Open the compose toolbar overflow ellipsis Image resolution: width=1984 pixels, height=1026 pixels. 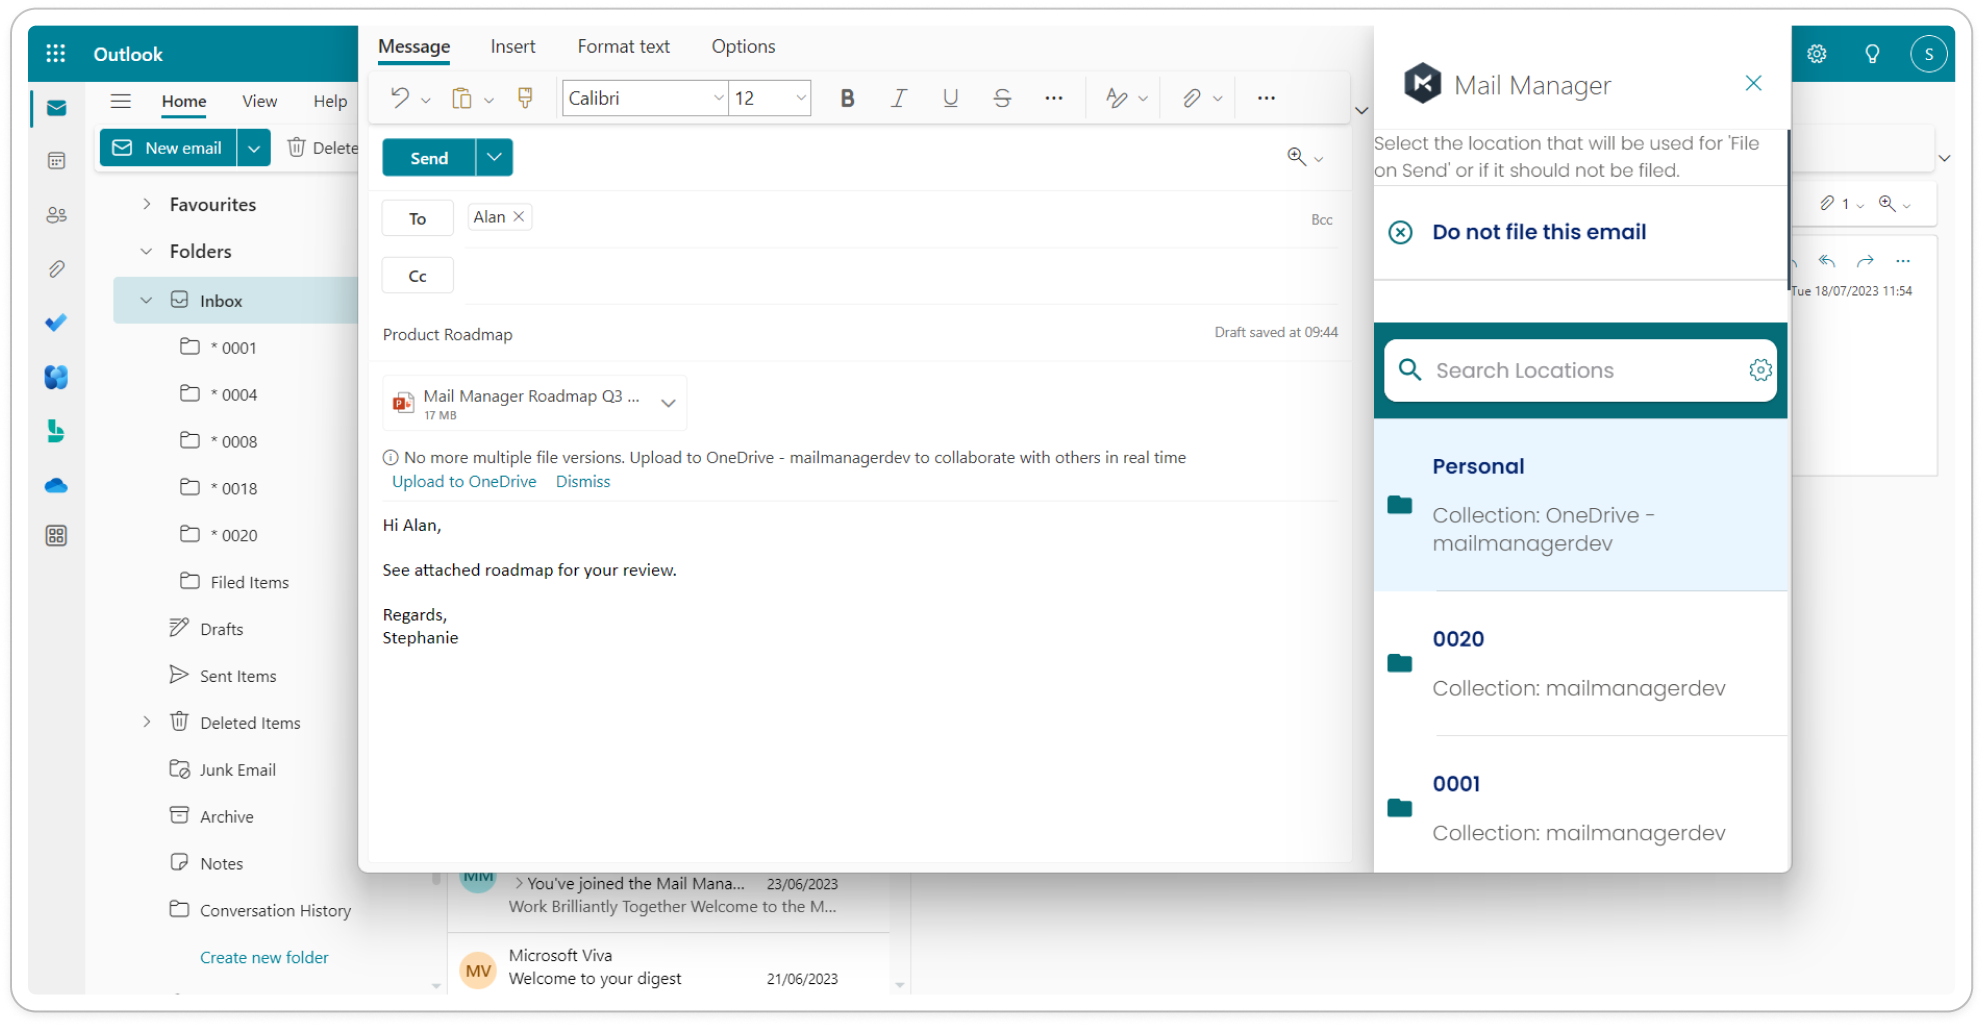(x=1266, y=98)
